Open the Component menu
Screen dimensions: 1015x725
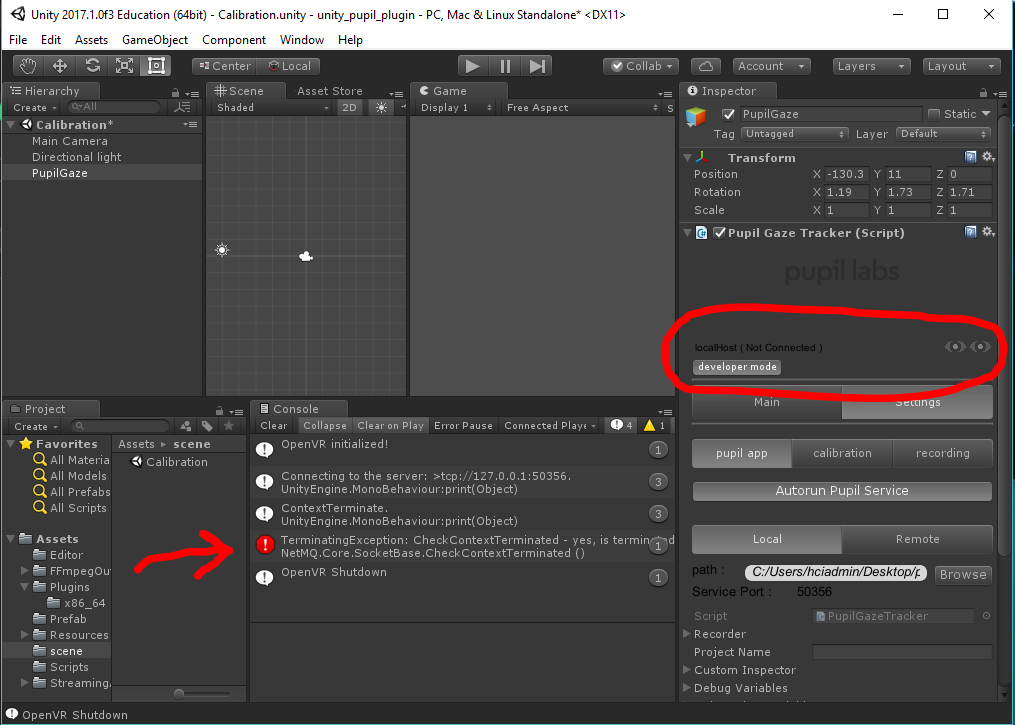point(234,39)
